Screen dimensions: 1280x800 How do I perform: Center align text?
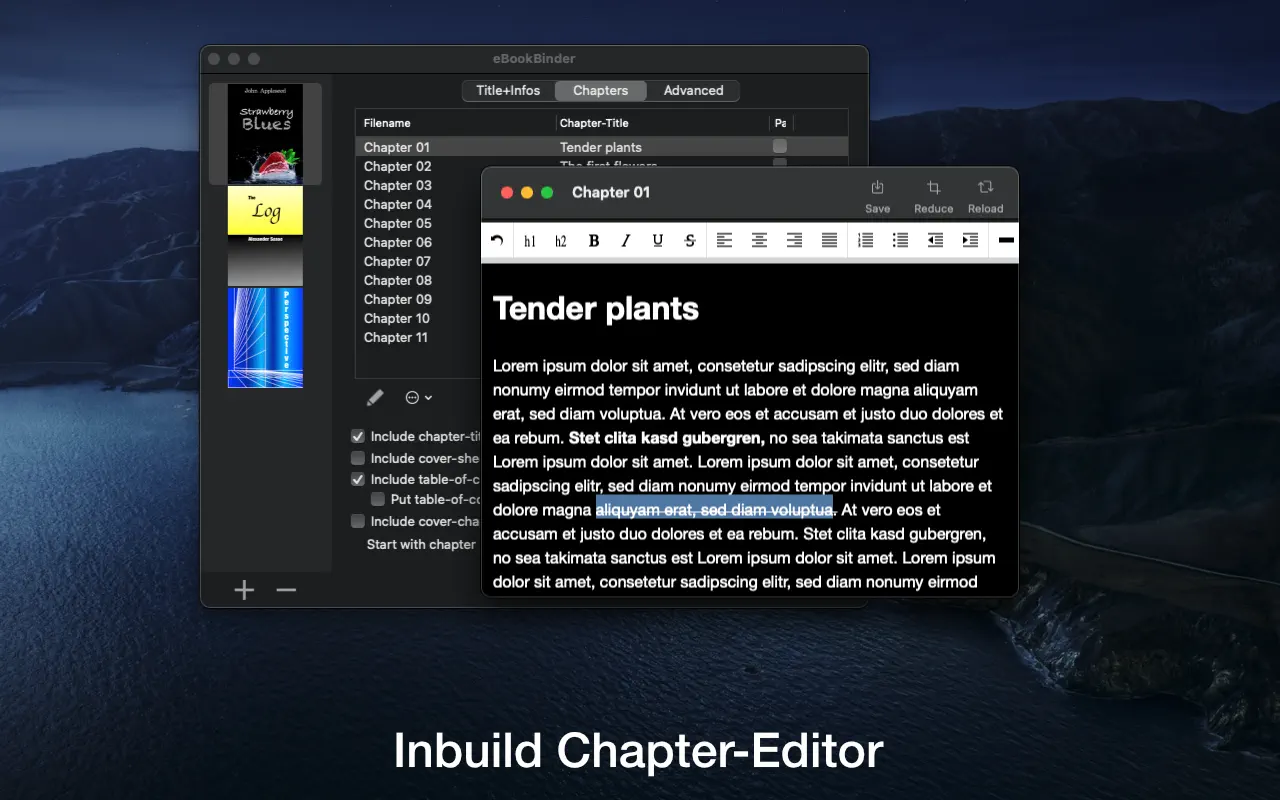pyautogui.click(x=760, y=240)
